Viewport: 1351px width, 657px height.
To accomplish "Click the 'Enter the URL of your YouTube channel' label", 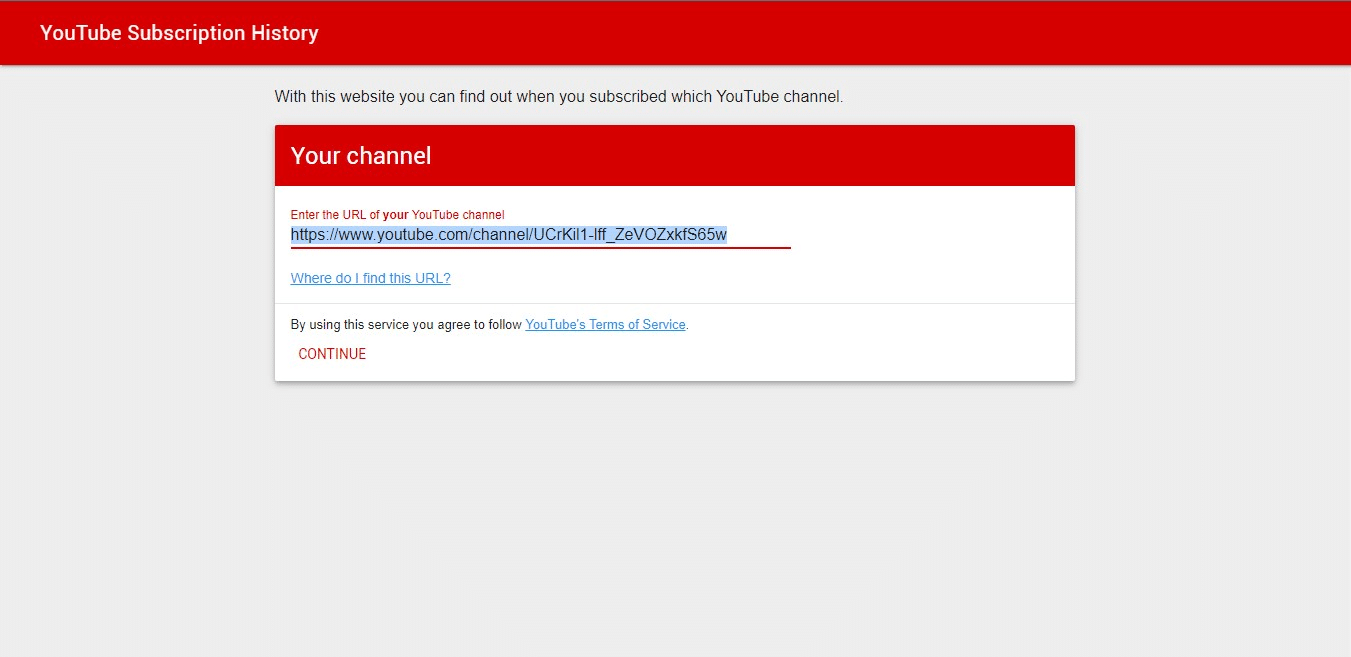I will pos(397,215).
